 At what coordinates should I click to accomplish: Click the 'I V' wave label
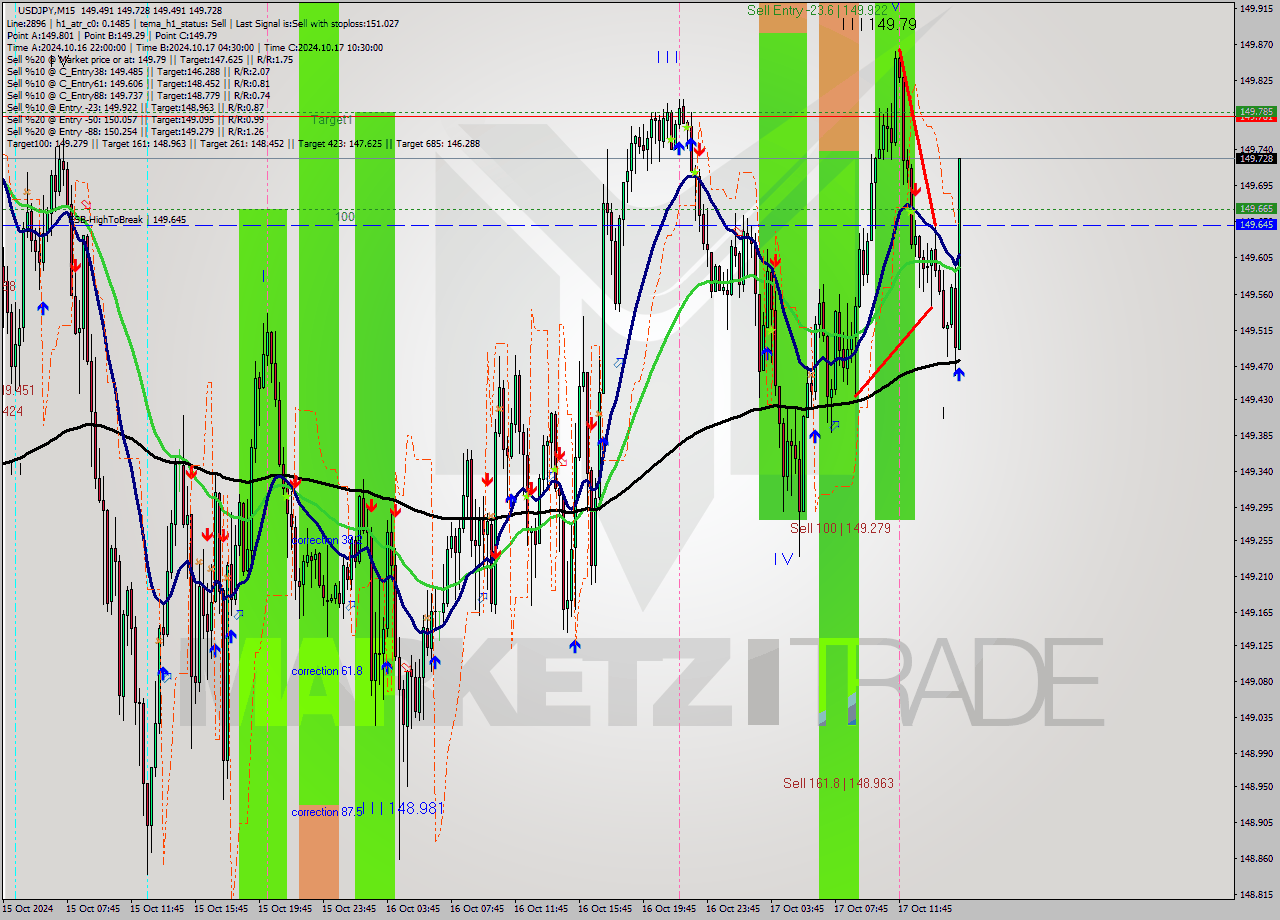[783, 559]
